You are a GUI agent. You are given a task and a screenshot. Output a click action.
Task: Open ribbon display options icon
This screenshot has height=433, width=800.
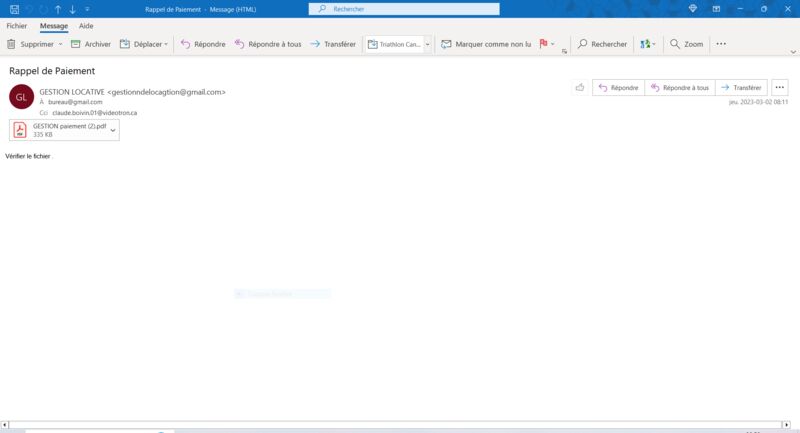point(716,9)
